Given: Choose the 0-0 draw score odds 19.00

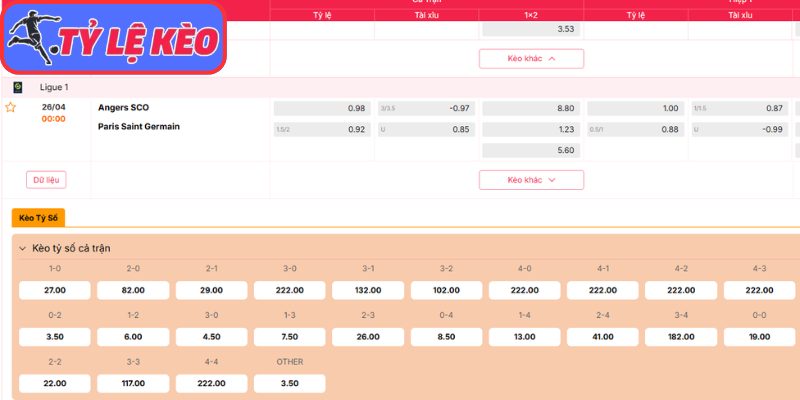Looking at the screenshot, I should 757,337.
